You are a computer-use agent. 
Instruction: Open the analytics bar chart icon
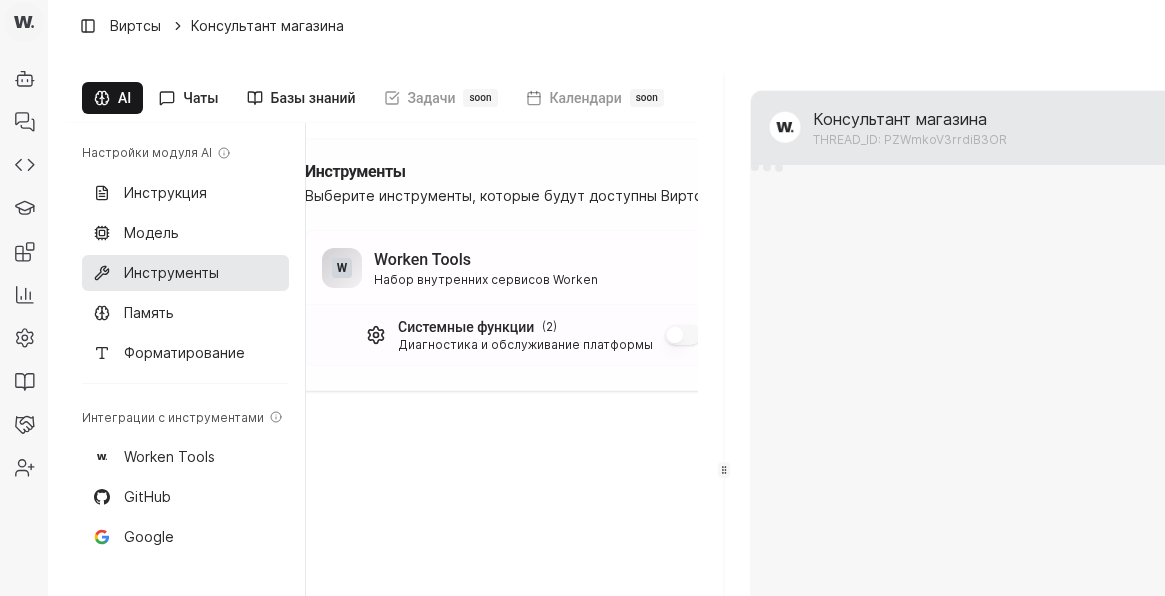click(24, 294)
